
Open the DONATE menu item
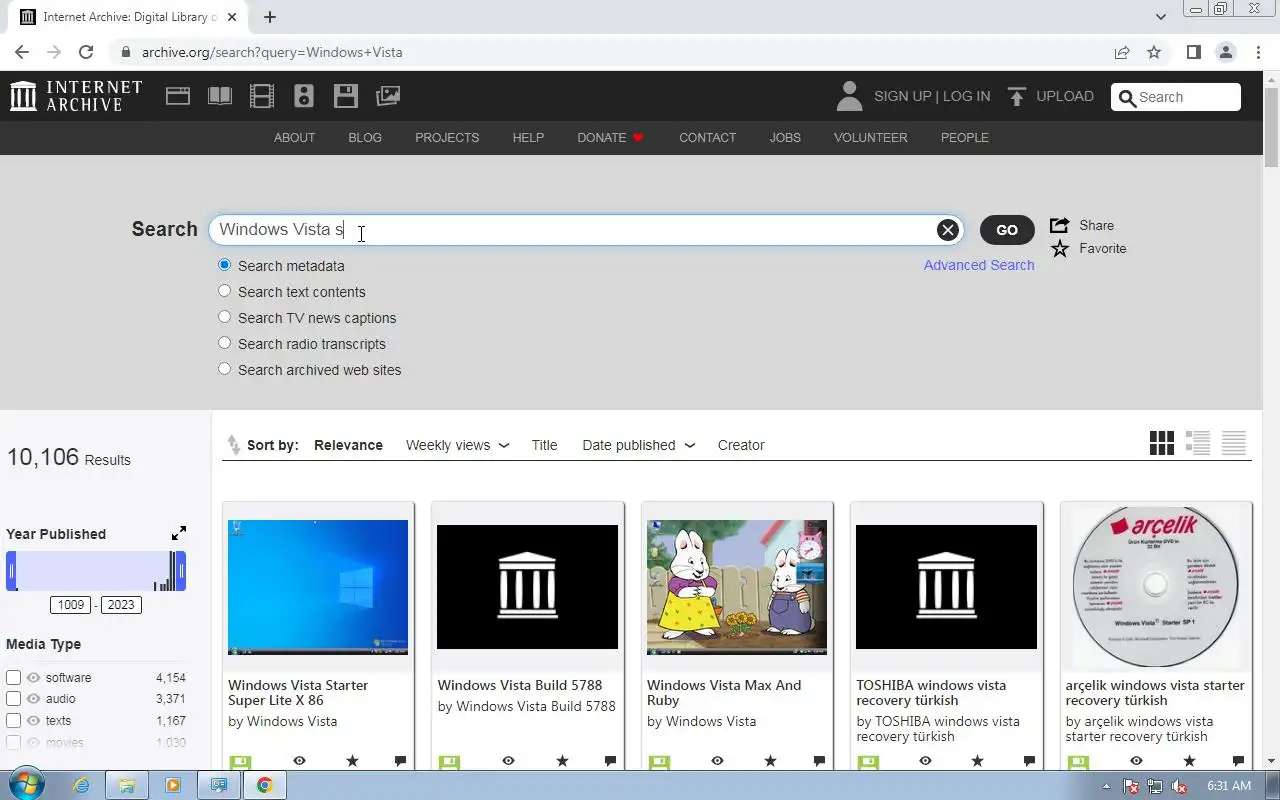tap(611, 138)
